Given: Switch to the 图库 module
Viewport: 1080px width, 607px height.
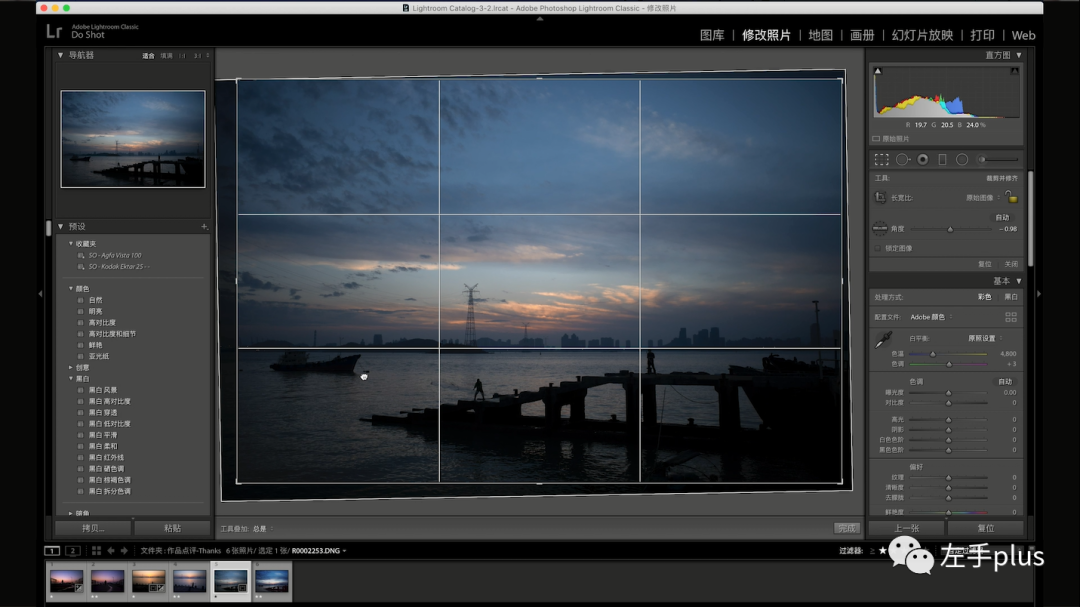Looking at the screenshot, I should click(x=712, y=35).
